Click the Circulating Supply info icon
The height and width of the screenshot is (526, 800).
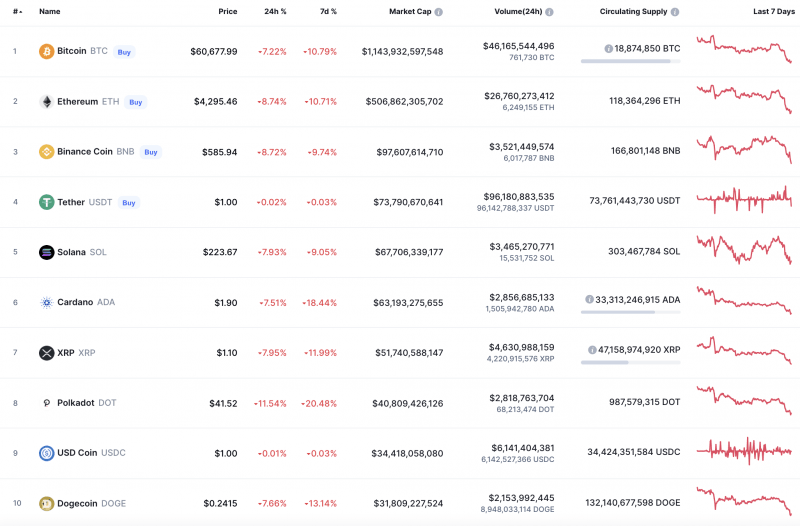pos(676,12)
